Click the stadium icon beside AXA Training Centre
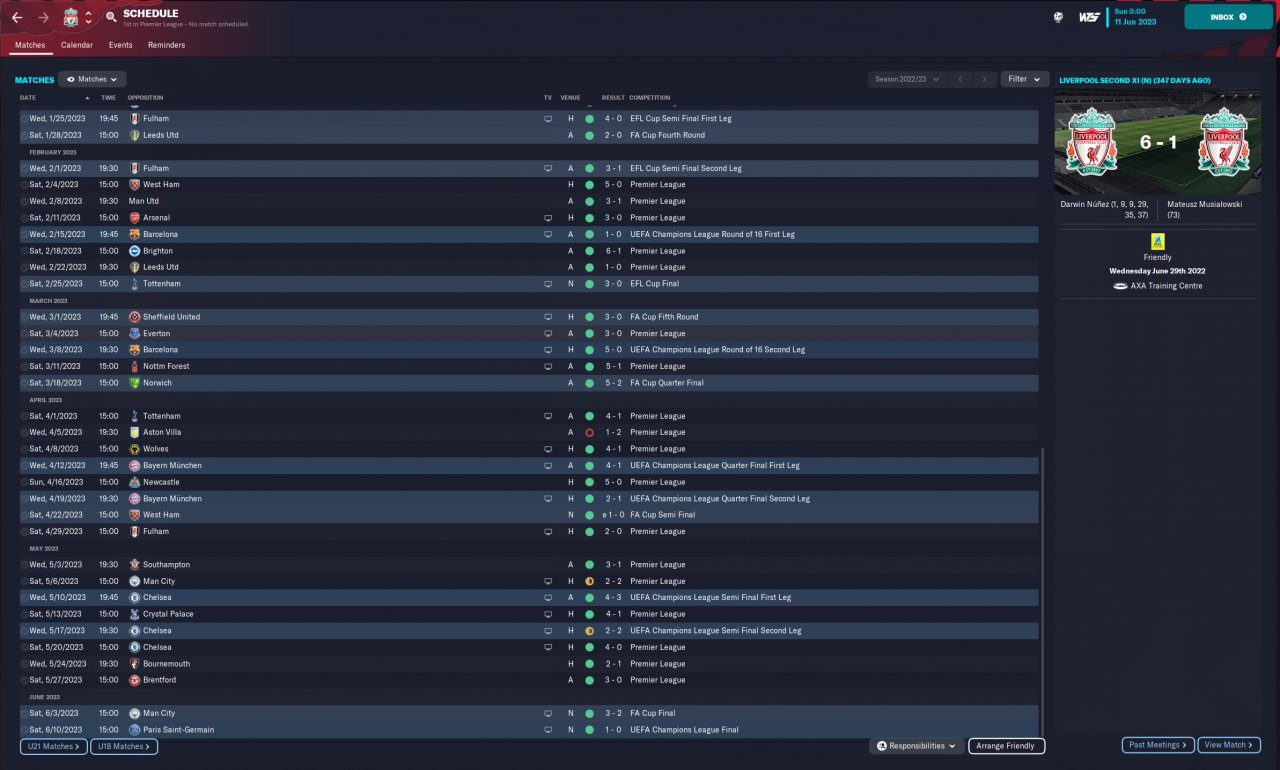This screenshot has width=1280, height=770. [1121, 286]
